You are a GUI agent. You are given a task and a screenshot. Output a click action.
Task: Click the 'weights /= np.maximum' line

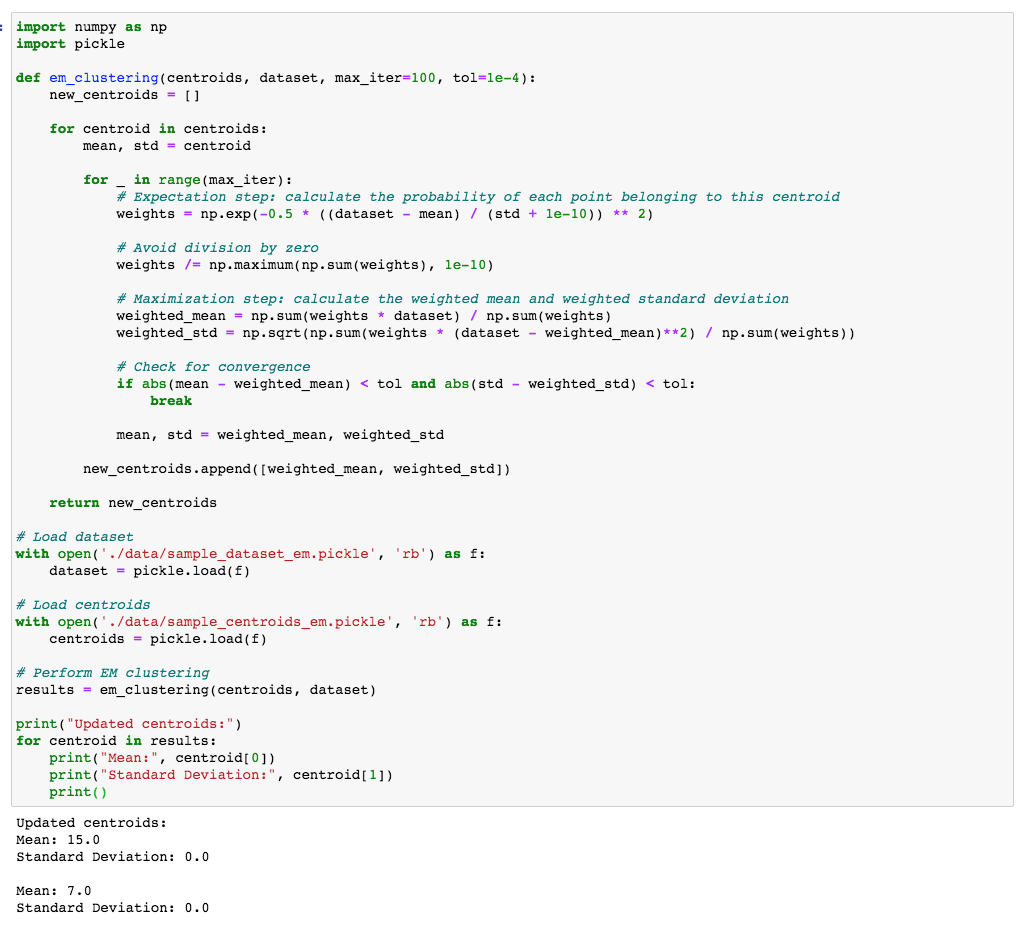[305, 265]
